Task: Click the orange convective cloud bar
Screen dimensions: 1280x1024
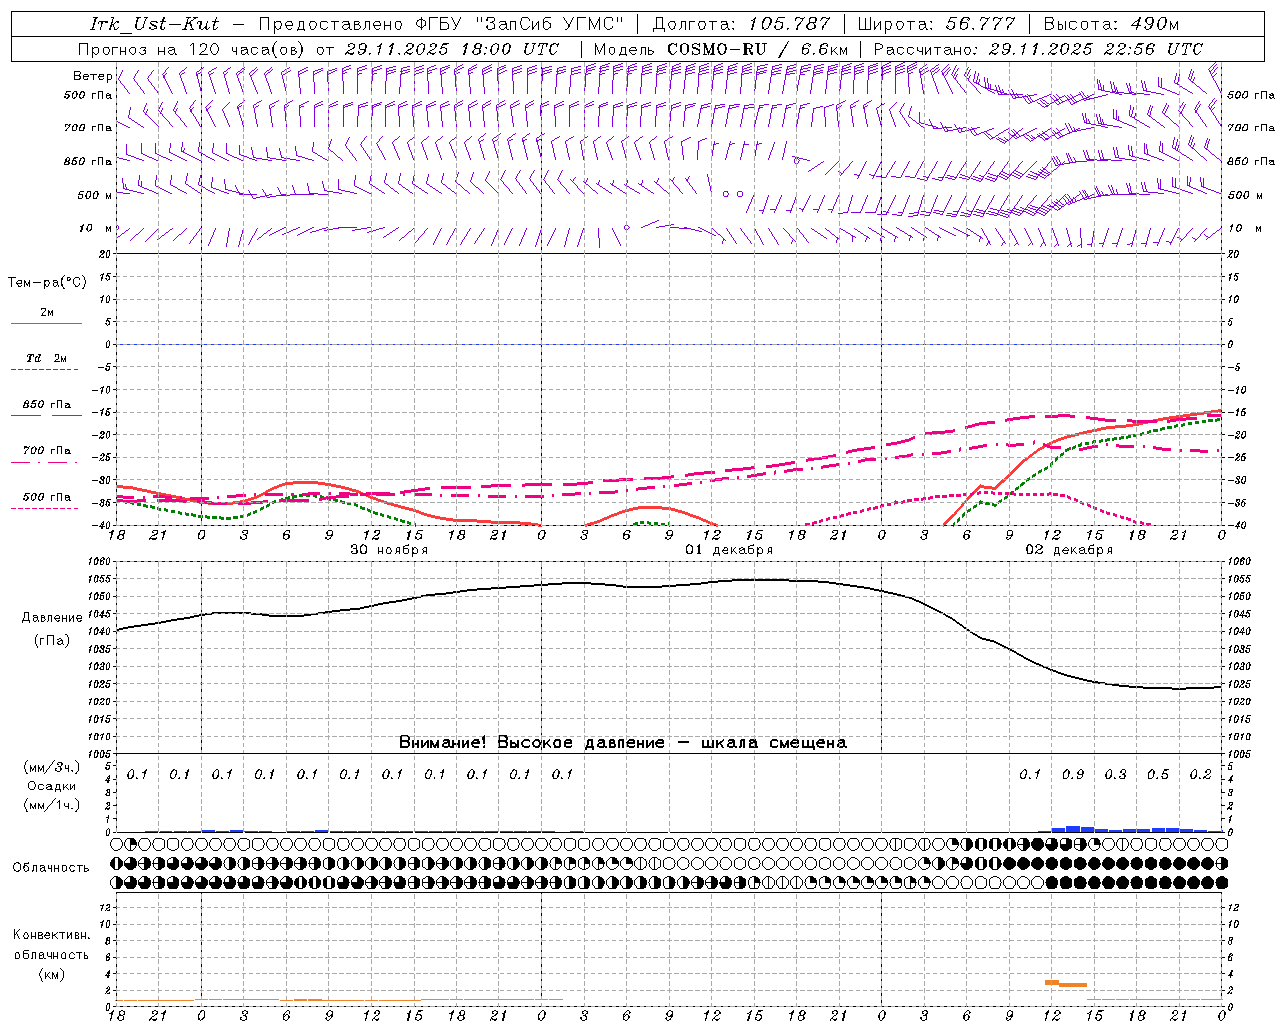Action: (x=1066, y=984)
